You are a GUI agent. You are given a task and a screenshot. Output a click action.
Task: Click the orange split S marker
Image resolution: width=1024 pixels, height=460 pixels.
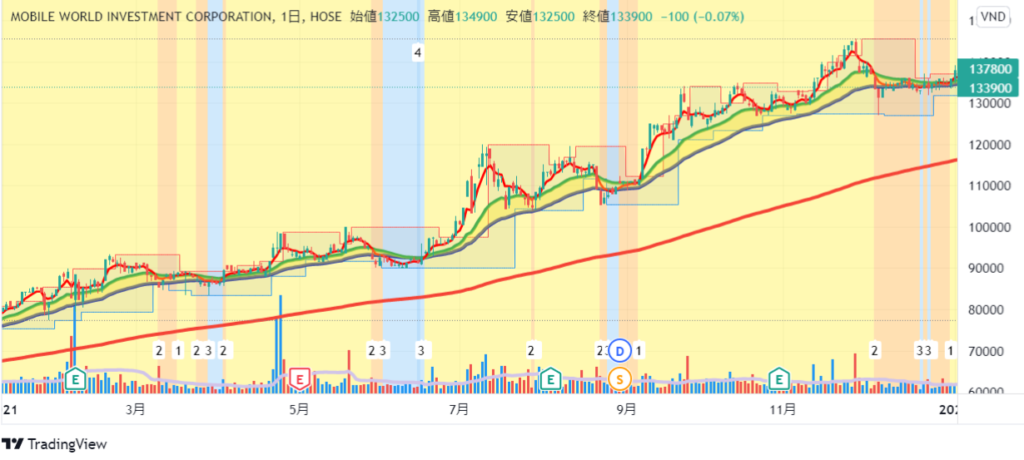coord(620,378)
